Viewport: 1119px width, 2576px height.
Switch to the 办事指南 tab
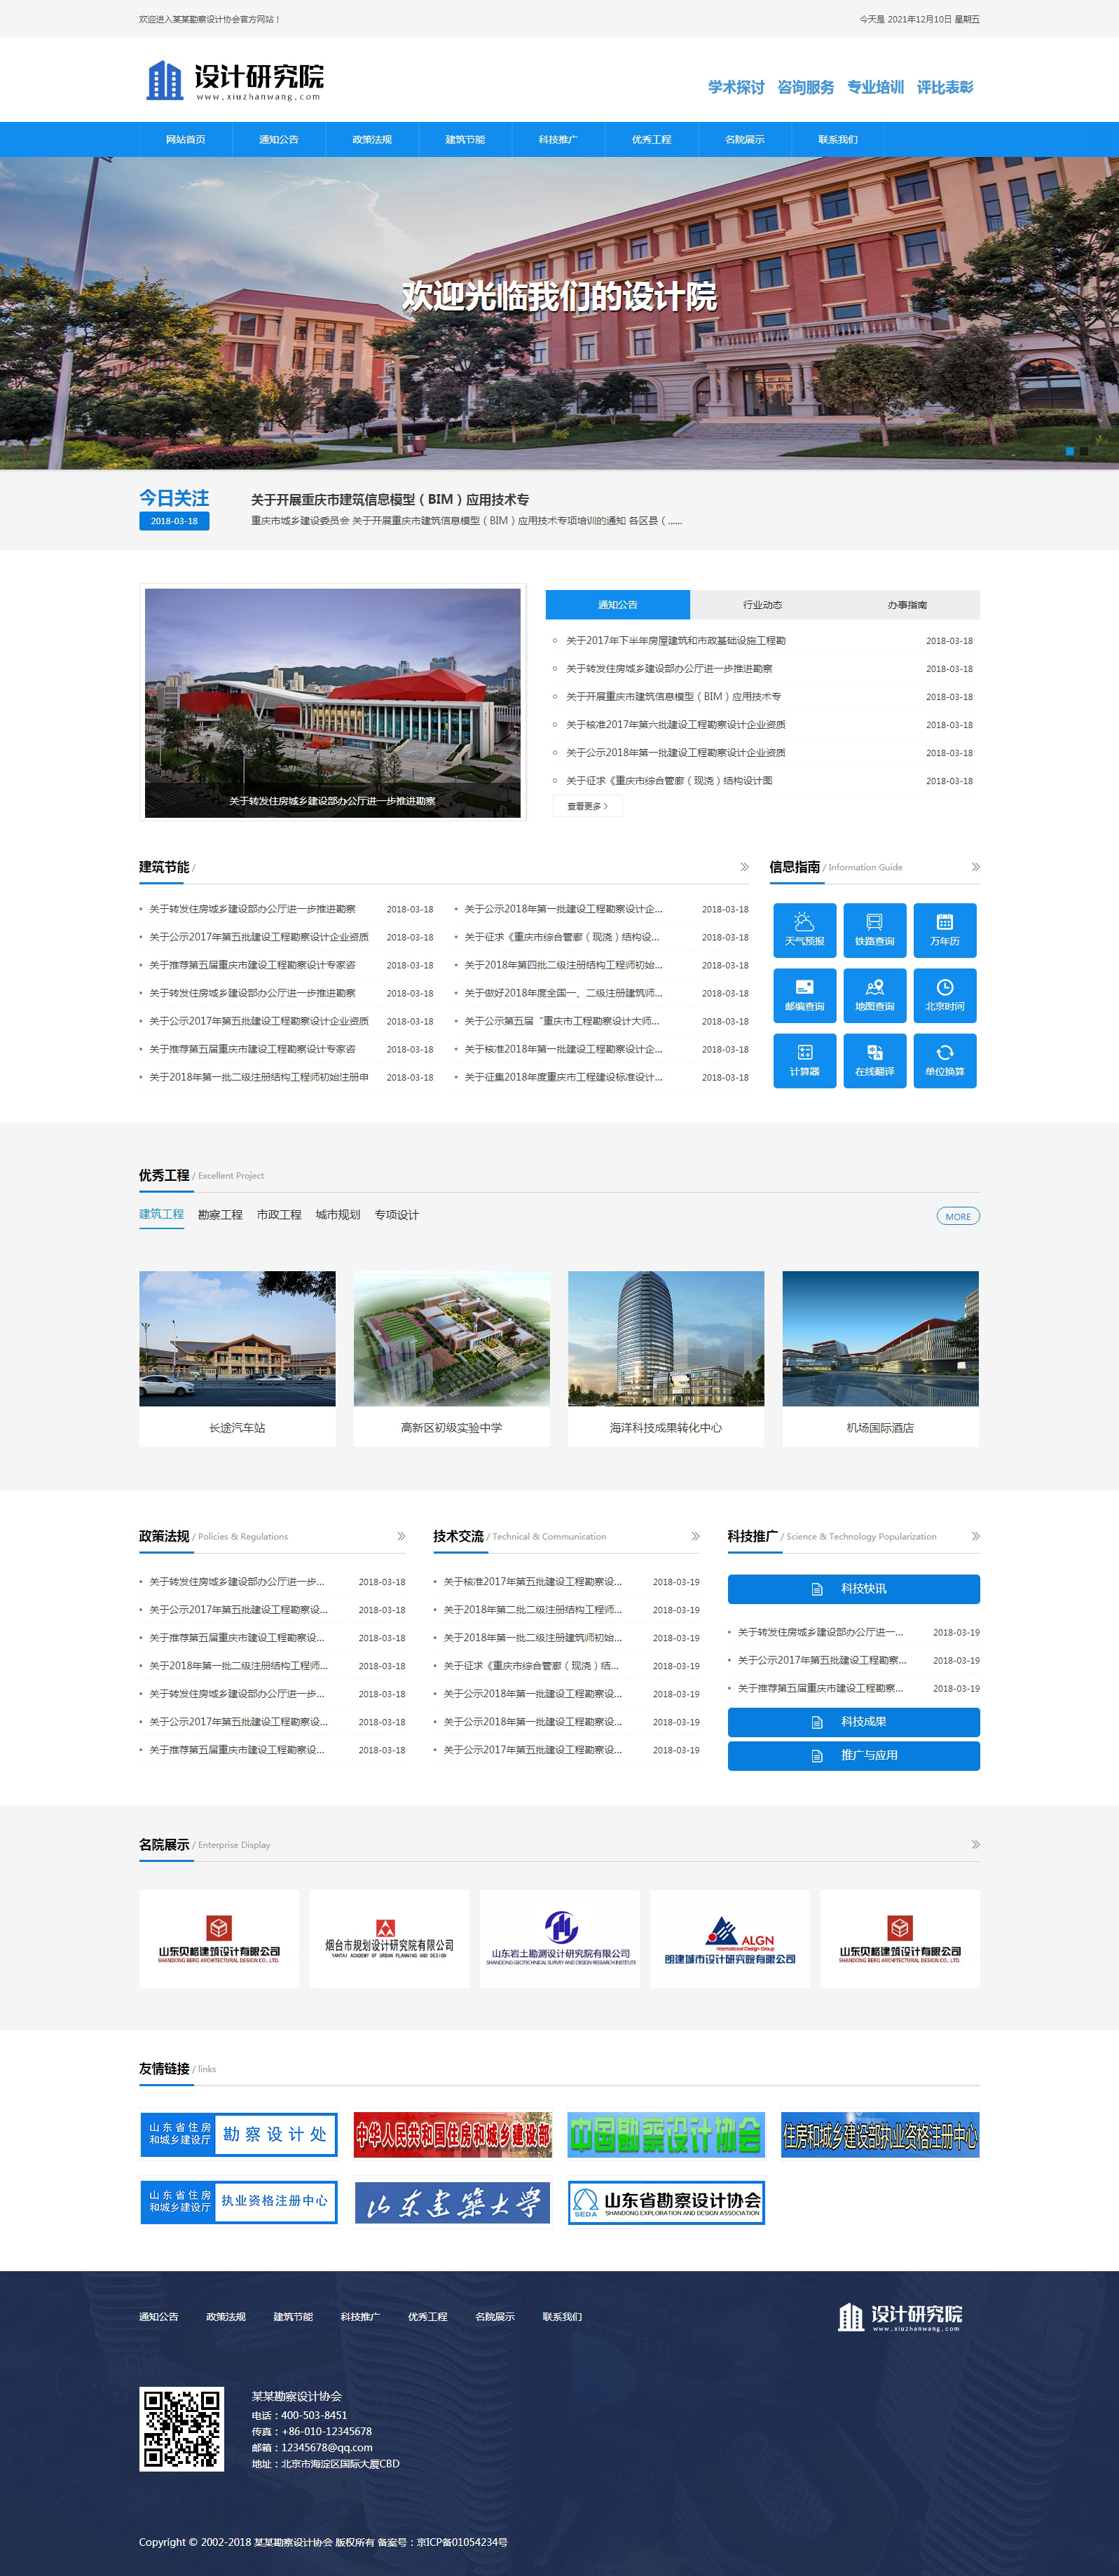[x=907, y=605]
